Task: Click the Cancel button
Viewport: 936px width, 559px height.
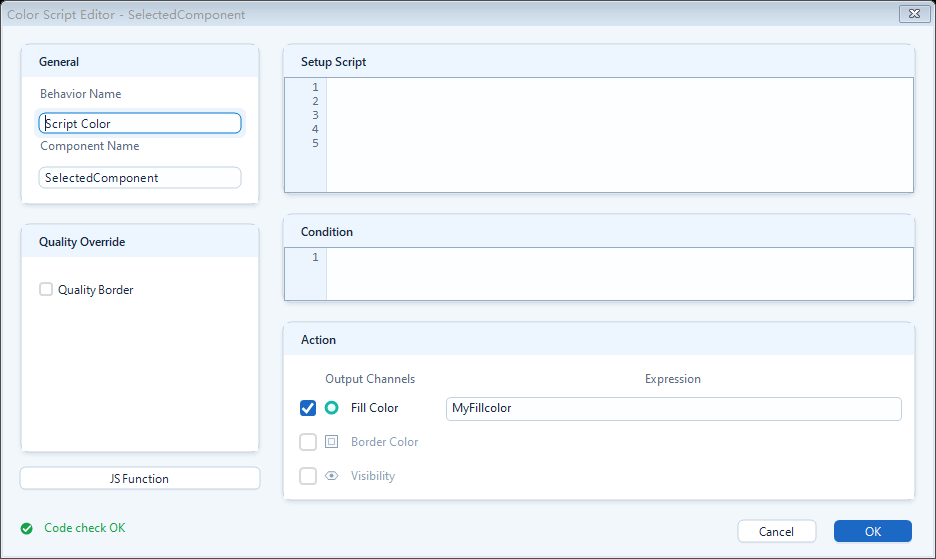Action: pos(777,532)
